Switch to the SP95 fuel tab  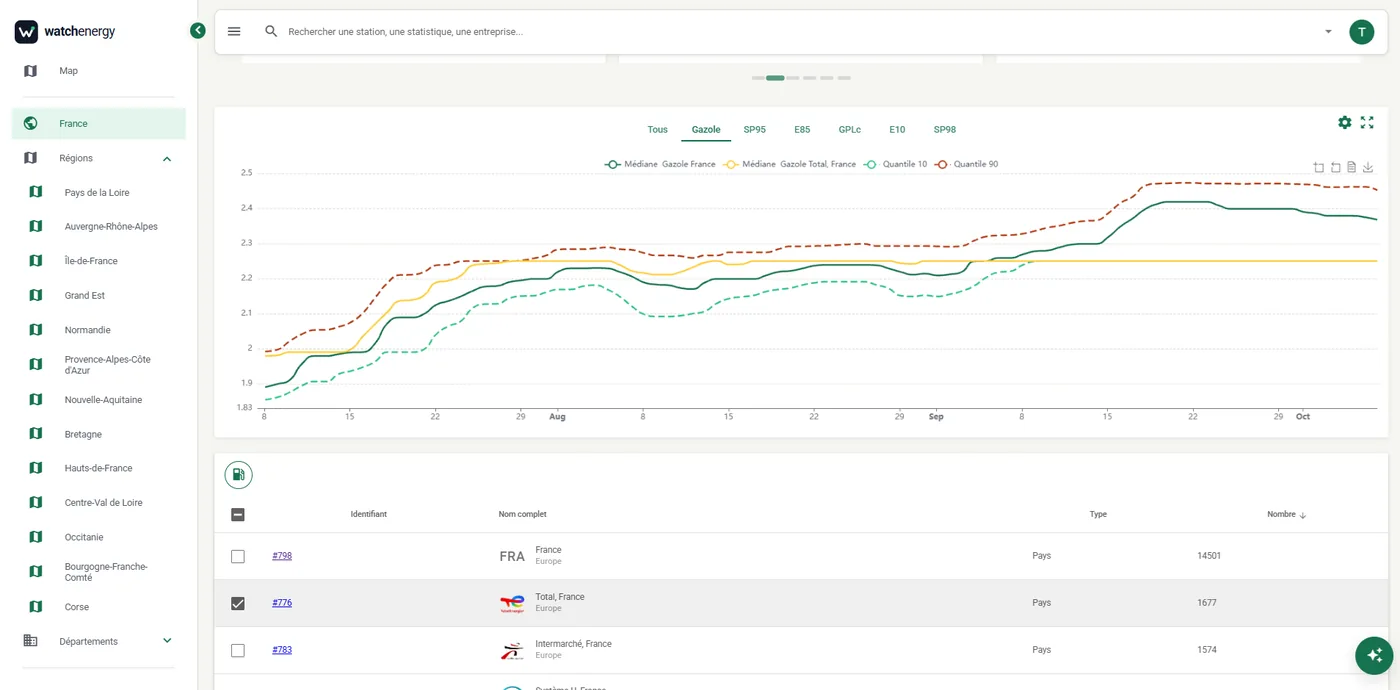tap(754, 130)
